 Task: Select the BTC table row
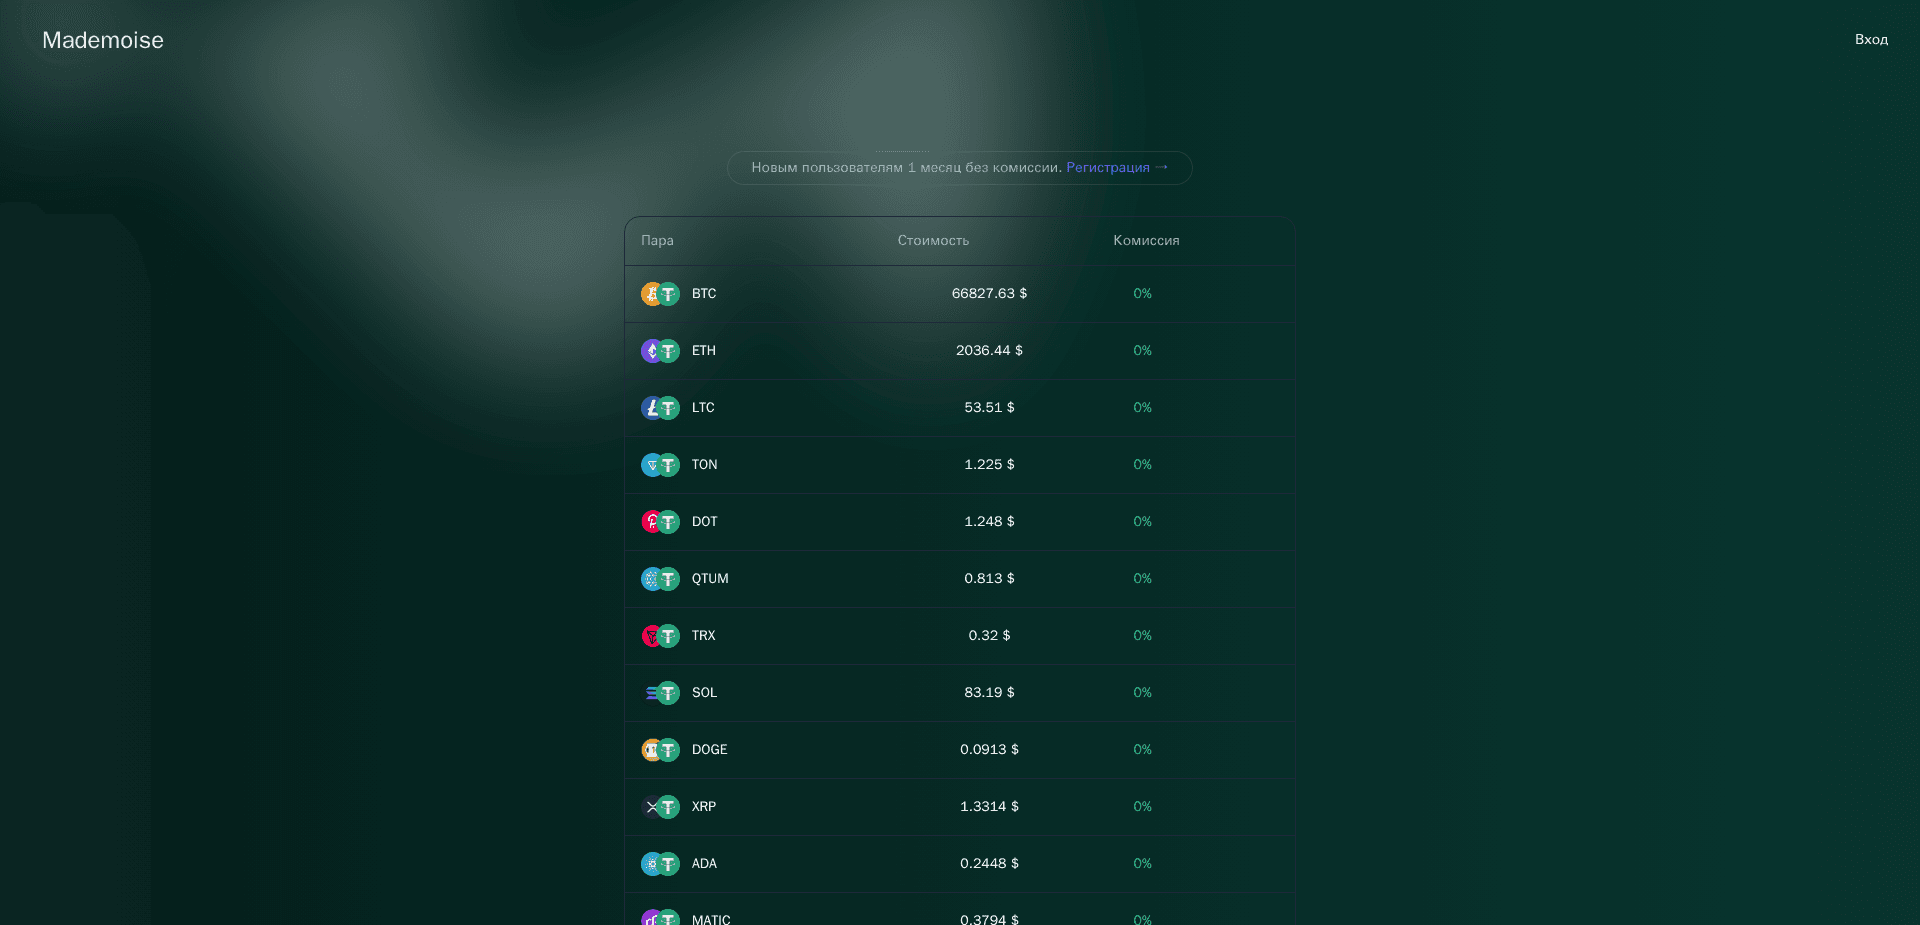coord(959,294)
